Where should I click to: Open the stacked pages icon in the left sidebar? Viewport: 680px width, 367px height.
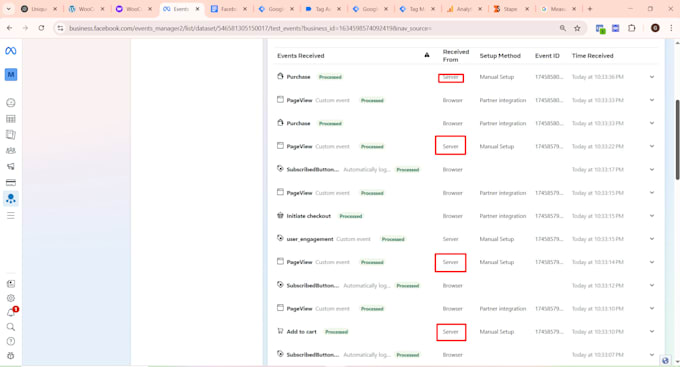pyautogui.click(x=11, y=134)
